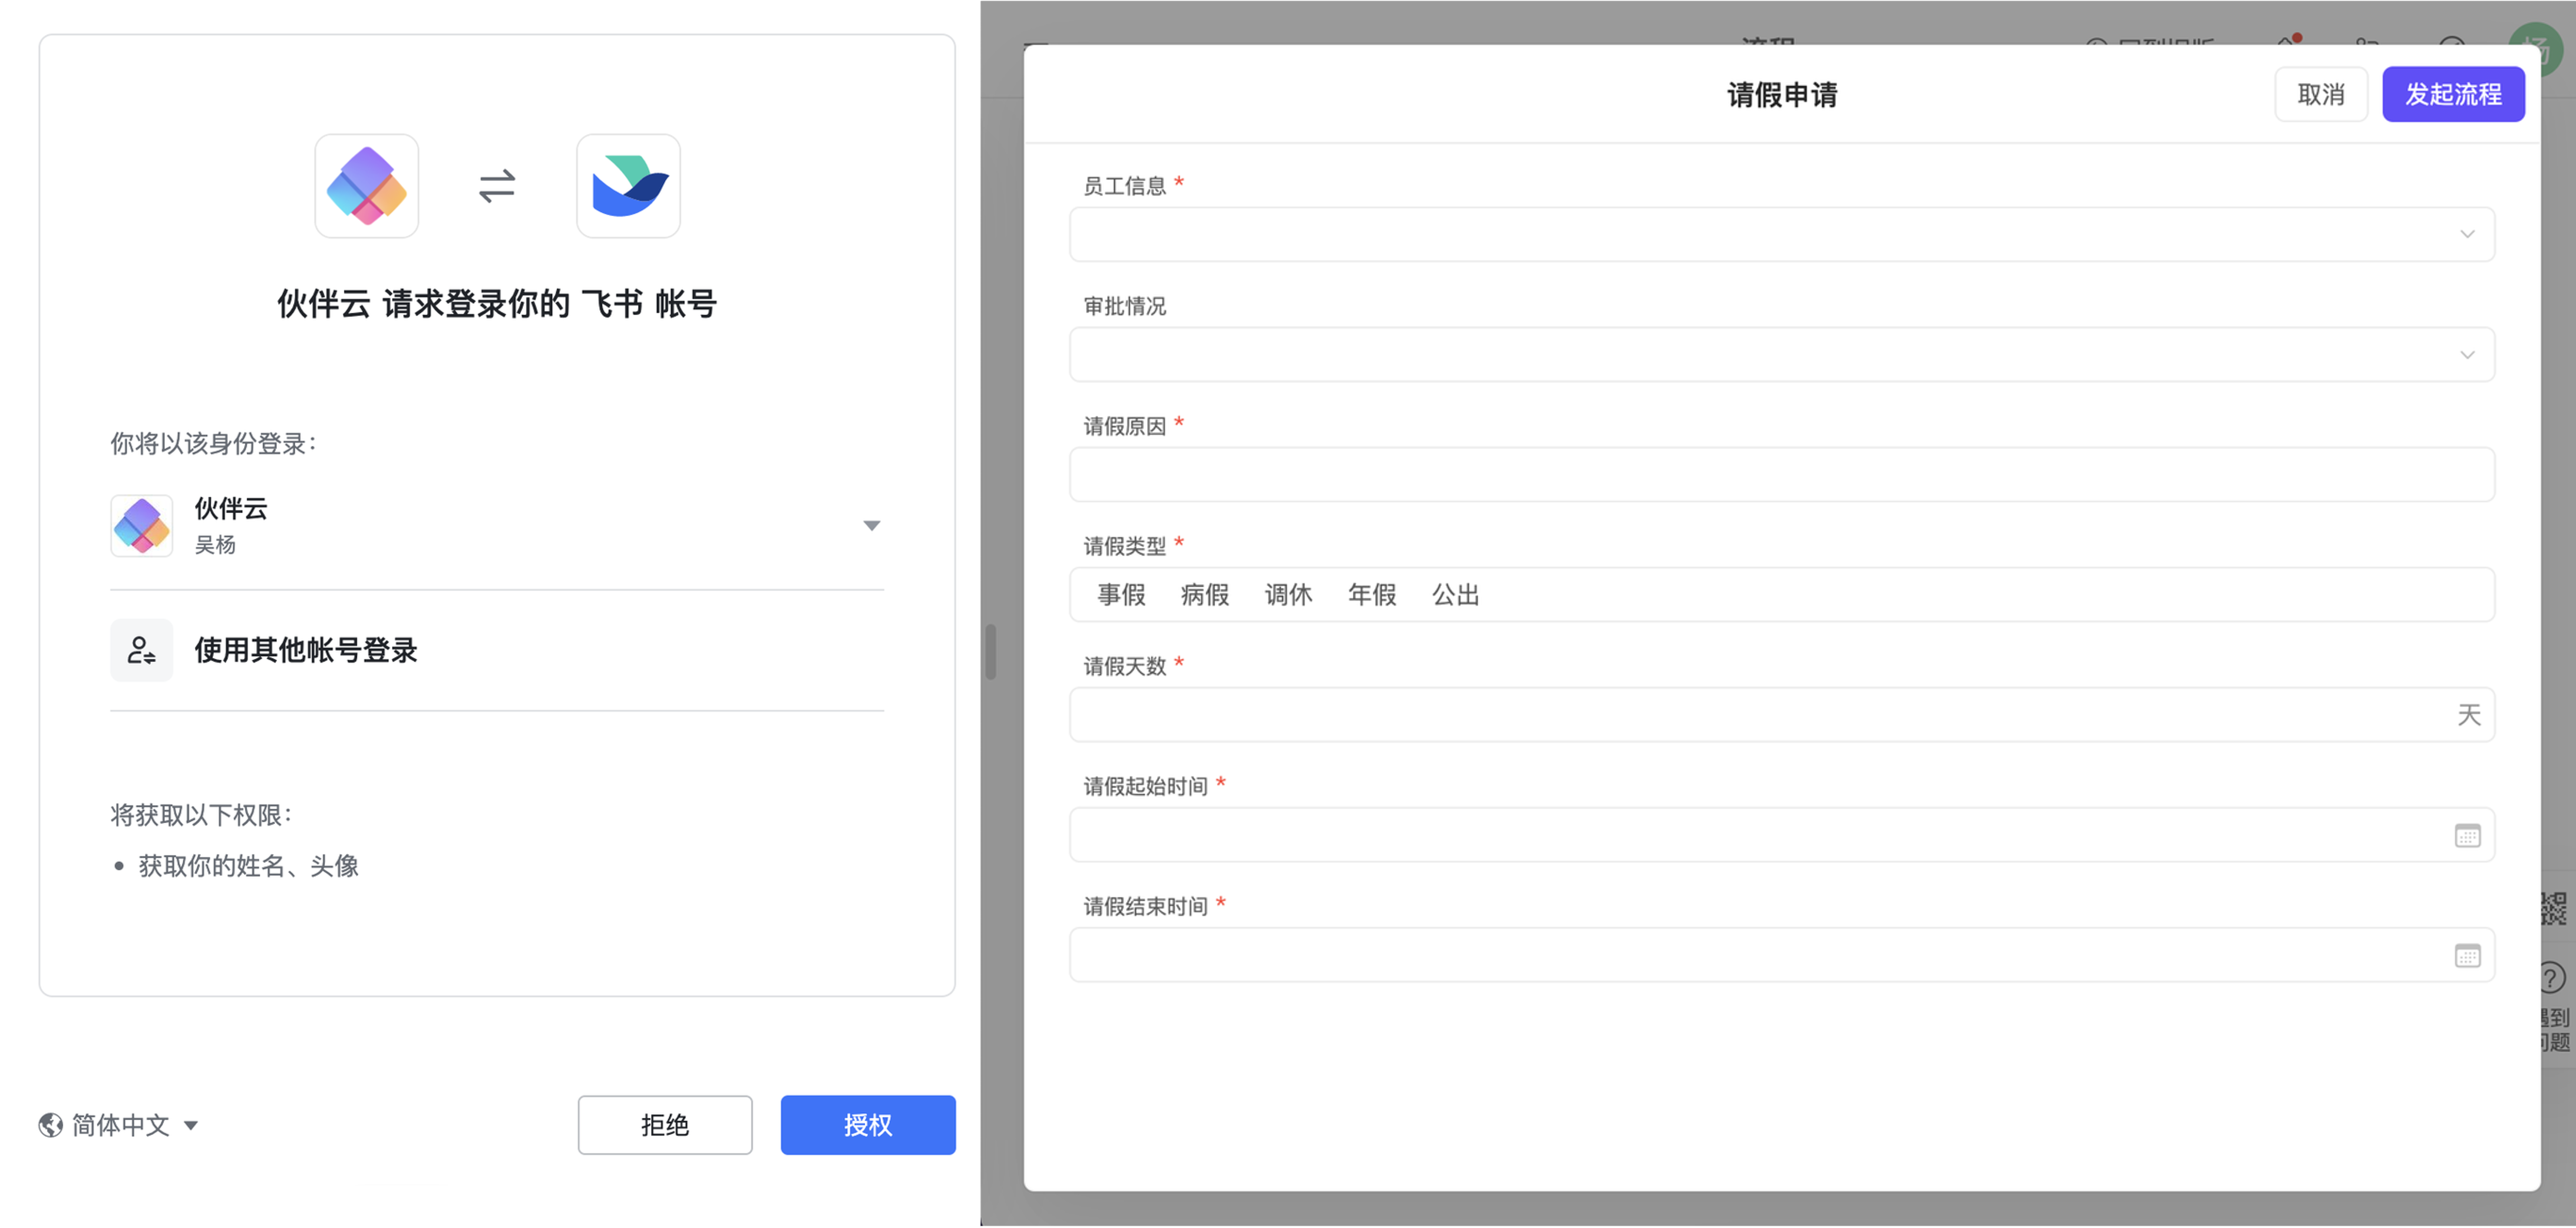The height and width of the screenshot is (1228, 2576).
Task: Expand the 审批情况 dropdown
Action: pyautogui.click(x=2466, y=355)
